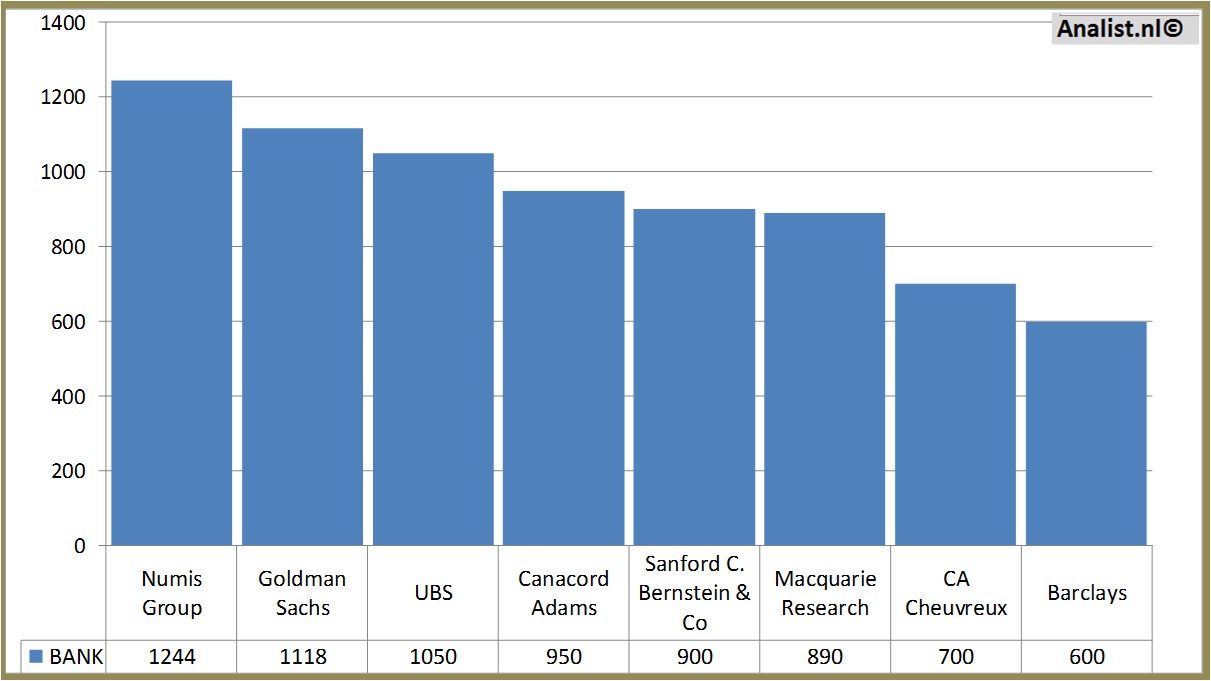Image resolution: width=1211 pixels, height=681 pixels.
Task: Click the Sanford C. Bernstein & Co label
Action: tap(695, 593)
